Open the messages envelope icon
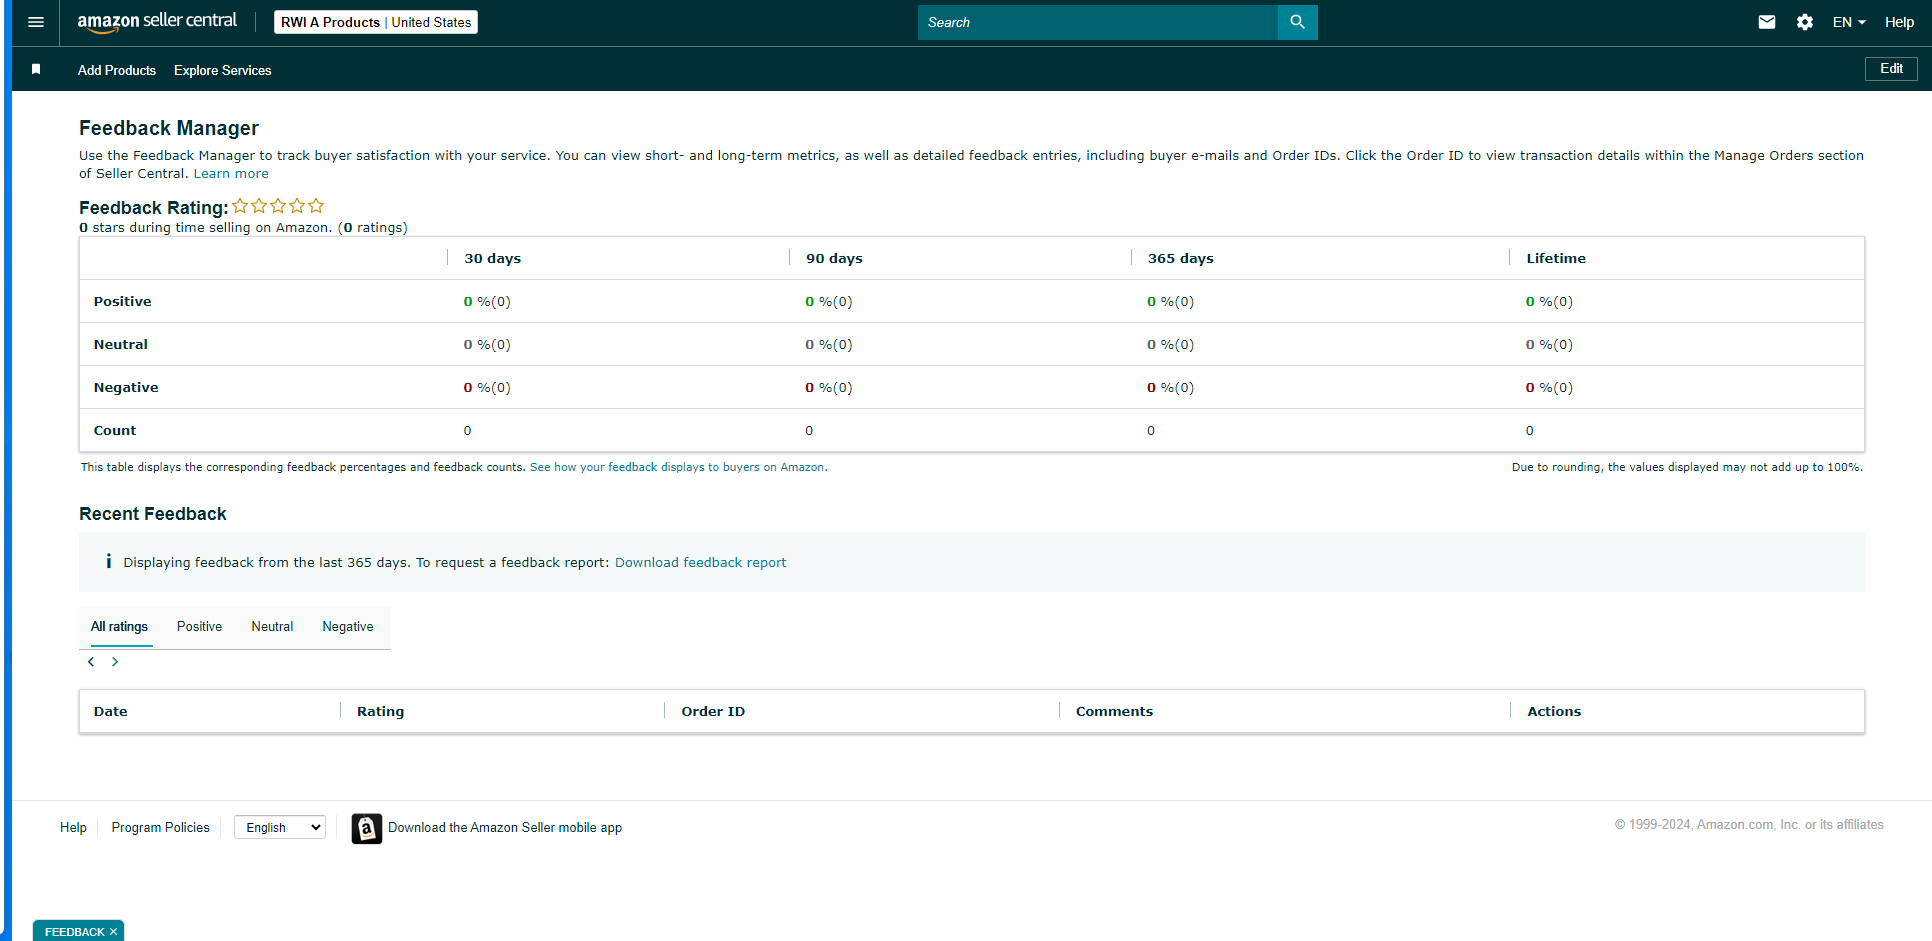This screenshot has width=1932, height=941. (1767, 22)
